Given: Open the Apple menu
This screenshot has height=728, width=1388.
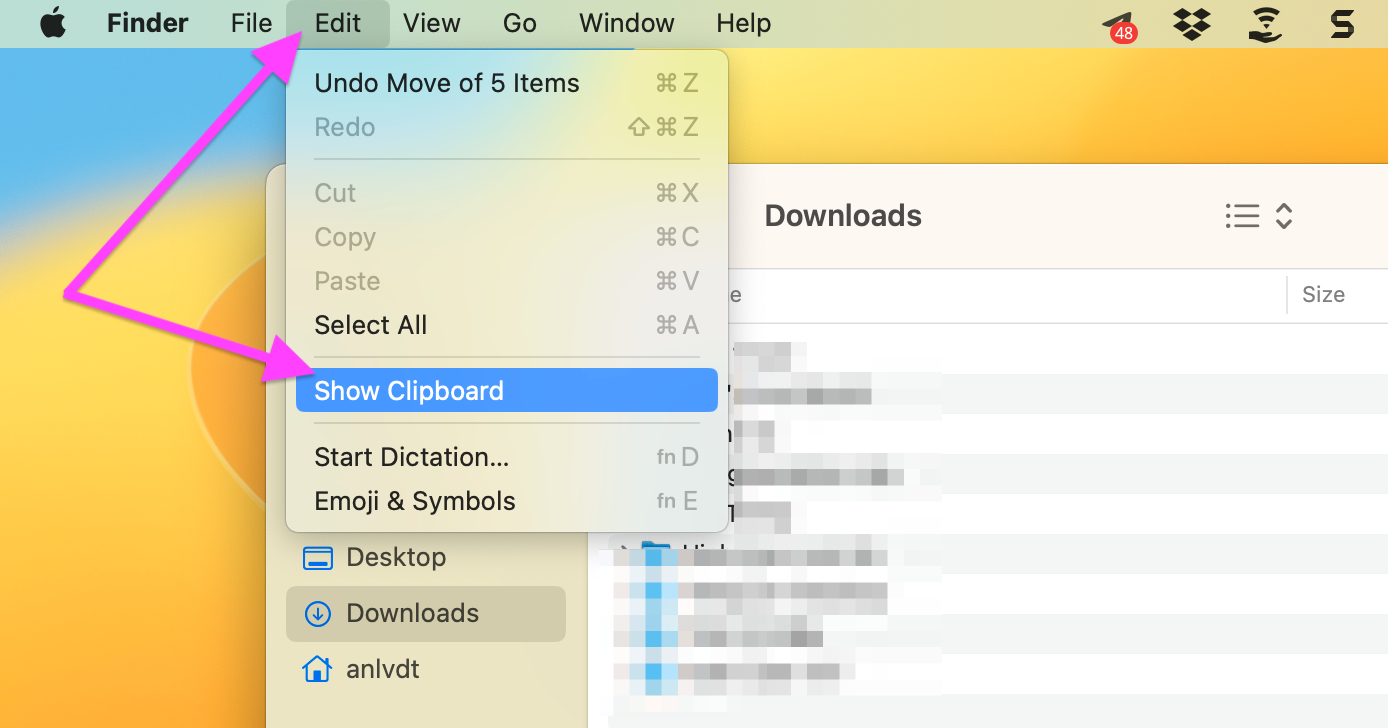Looking at the screenshot, I should point(53,24).
